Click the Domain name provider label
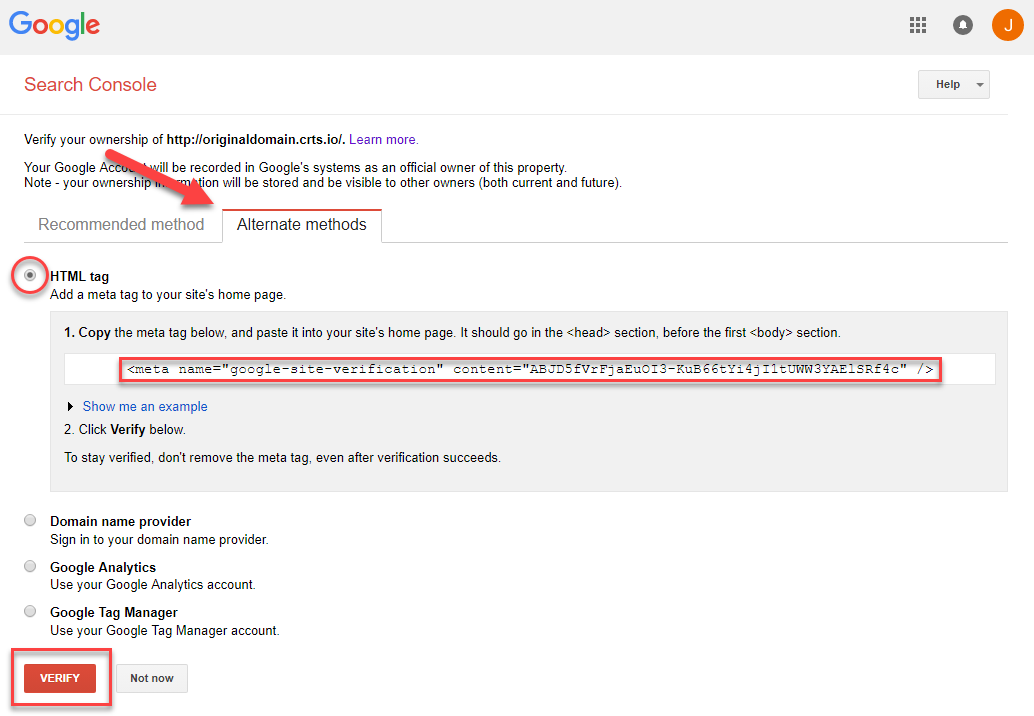The width and height of the screenshot is (1034, 716). pos(121,522)
